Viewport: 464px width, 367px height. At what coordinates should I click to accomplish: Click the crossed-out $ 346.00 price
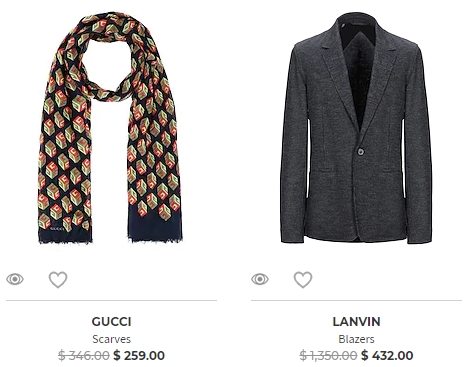84,355
